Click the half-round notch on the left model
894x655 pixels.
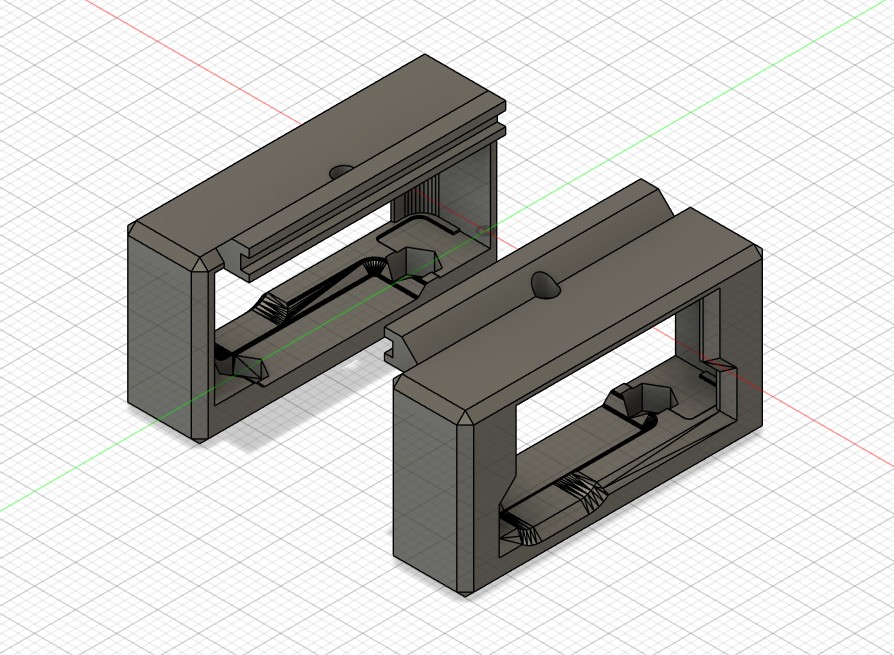(341, 171)
